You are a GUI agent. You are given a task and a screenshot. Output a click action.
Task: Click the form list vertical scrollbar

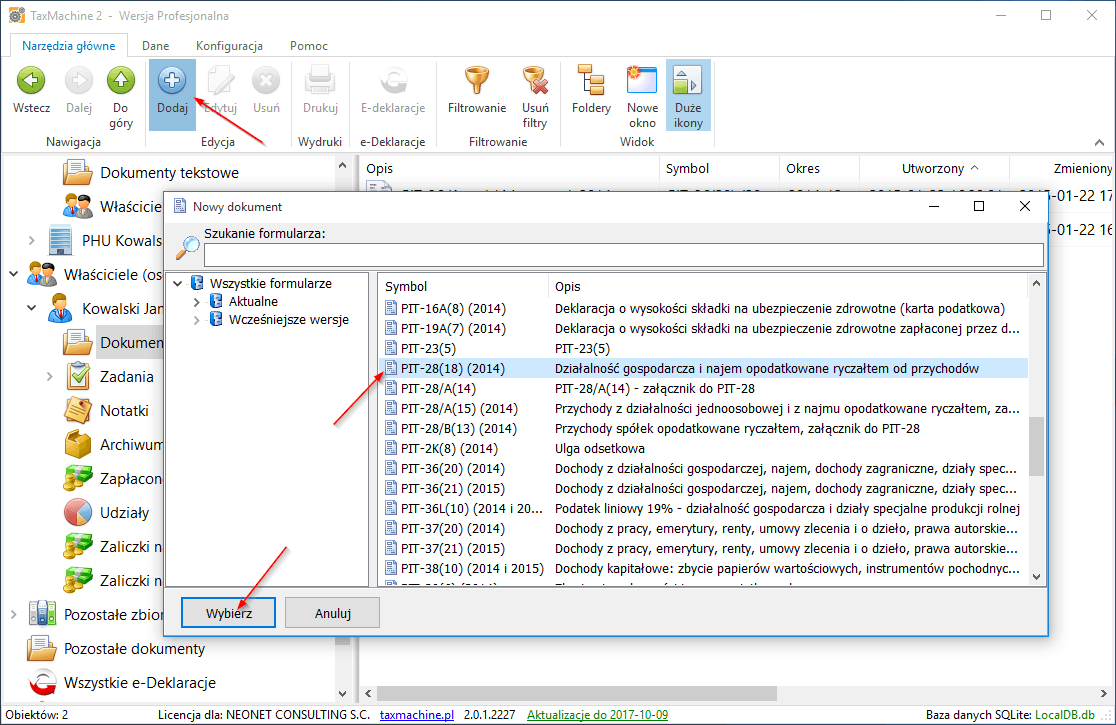tap(1036, 445)
